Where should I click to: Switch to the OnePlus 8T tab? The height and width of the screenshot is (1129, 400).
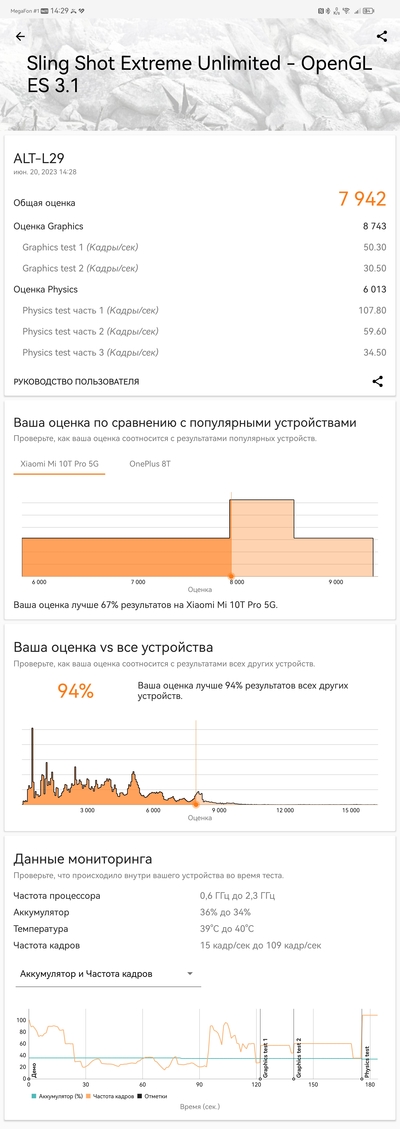point(150,464)
